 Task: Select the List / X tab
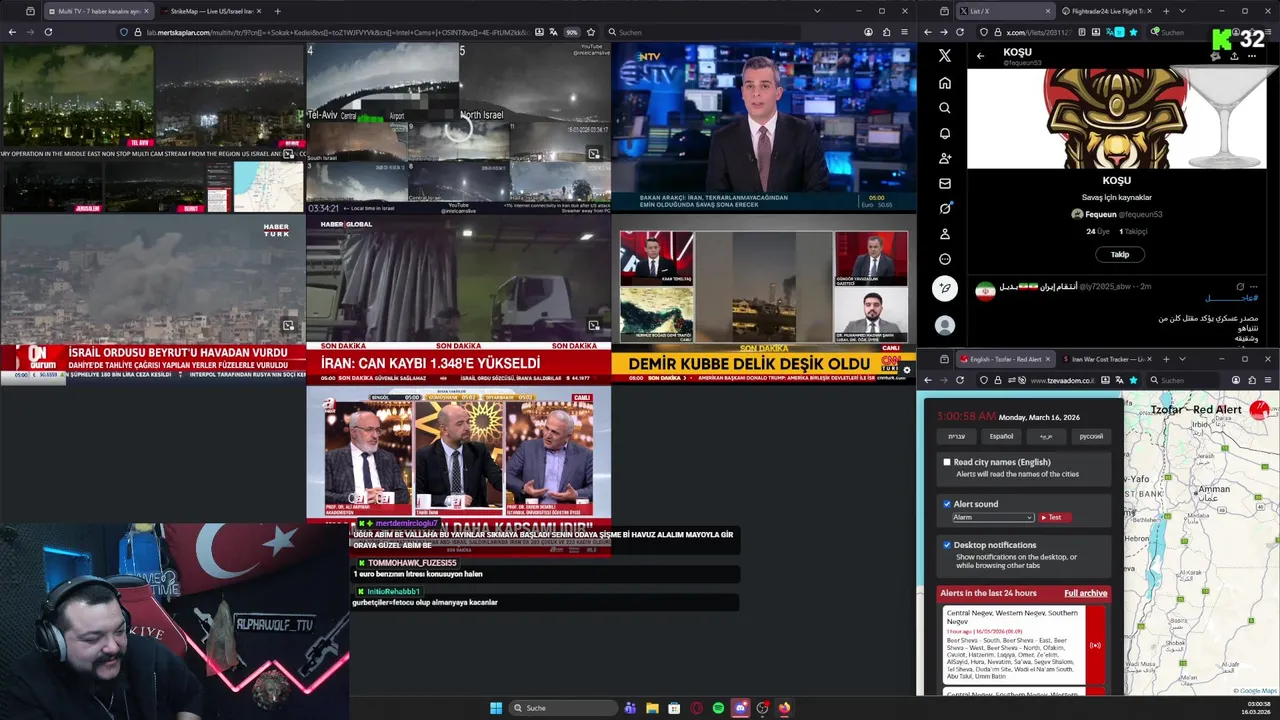coord(1005,11)
